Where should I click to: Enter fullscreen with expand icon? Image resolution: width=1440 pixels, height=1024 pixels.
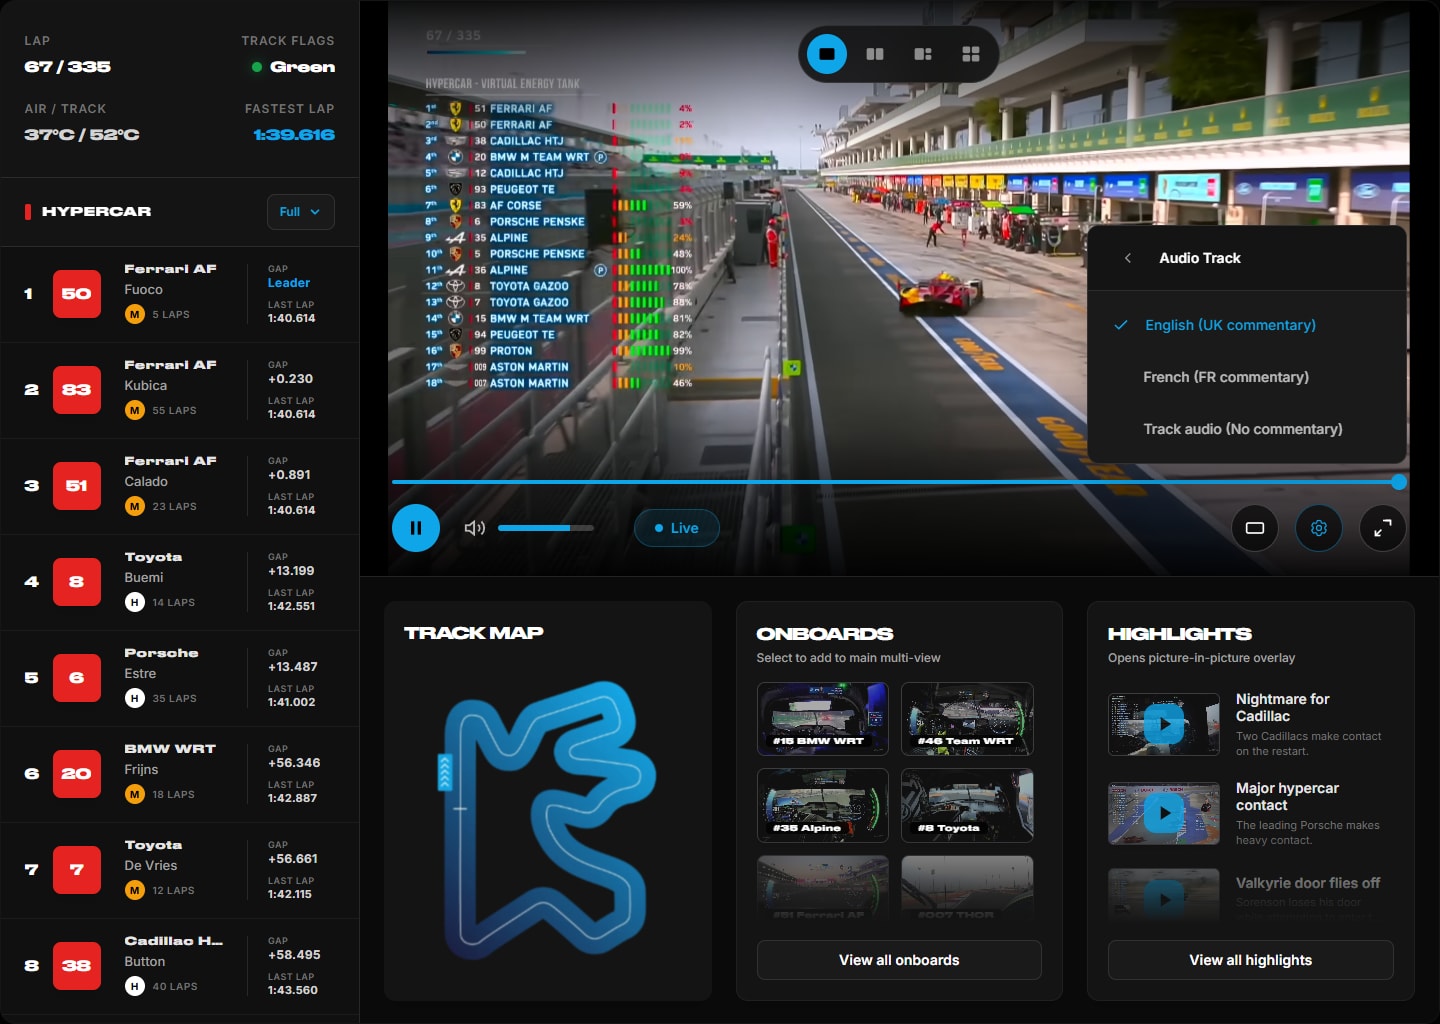tap(1383, 528)
